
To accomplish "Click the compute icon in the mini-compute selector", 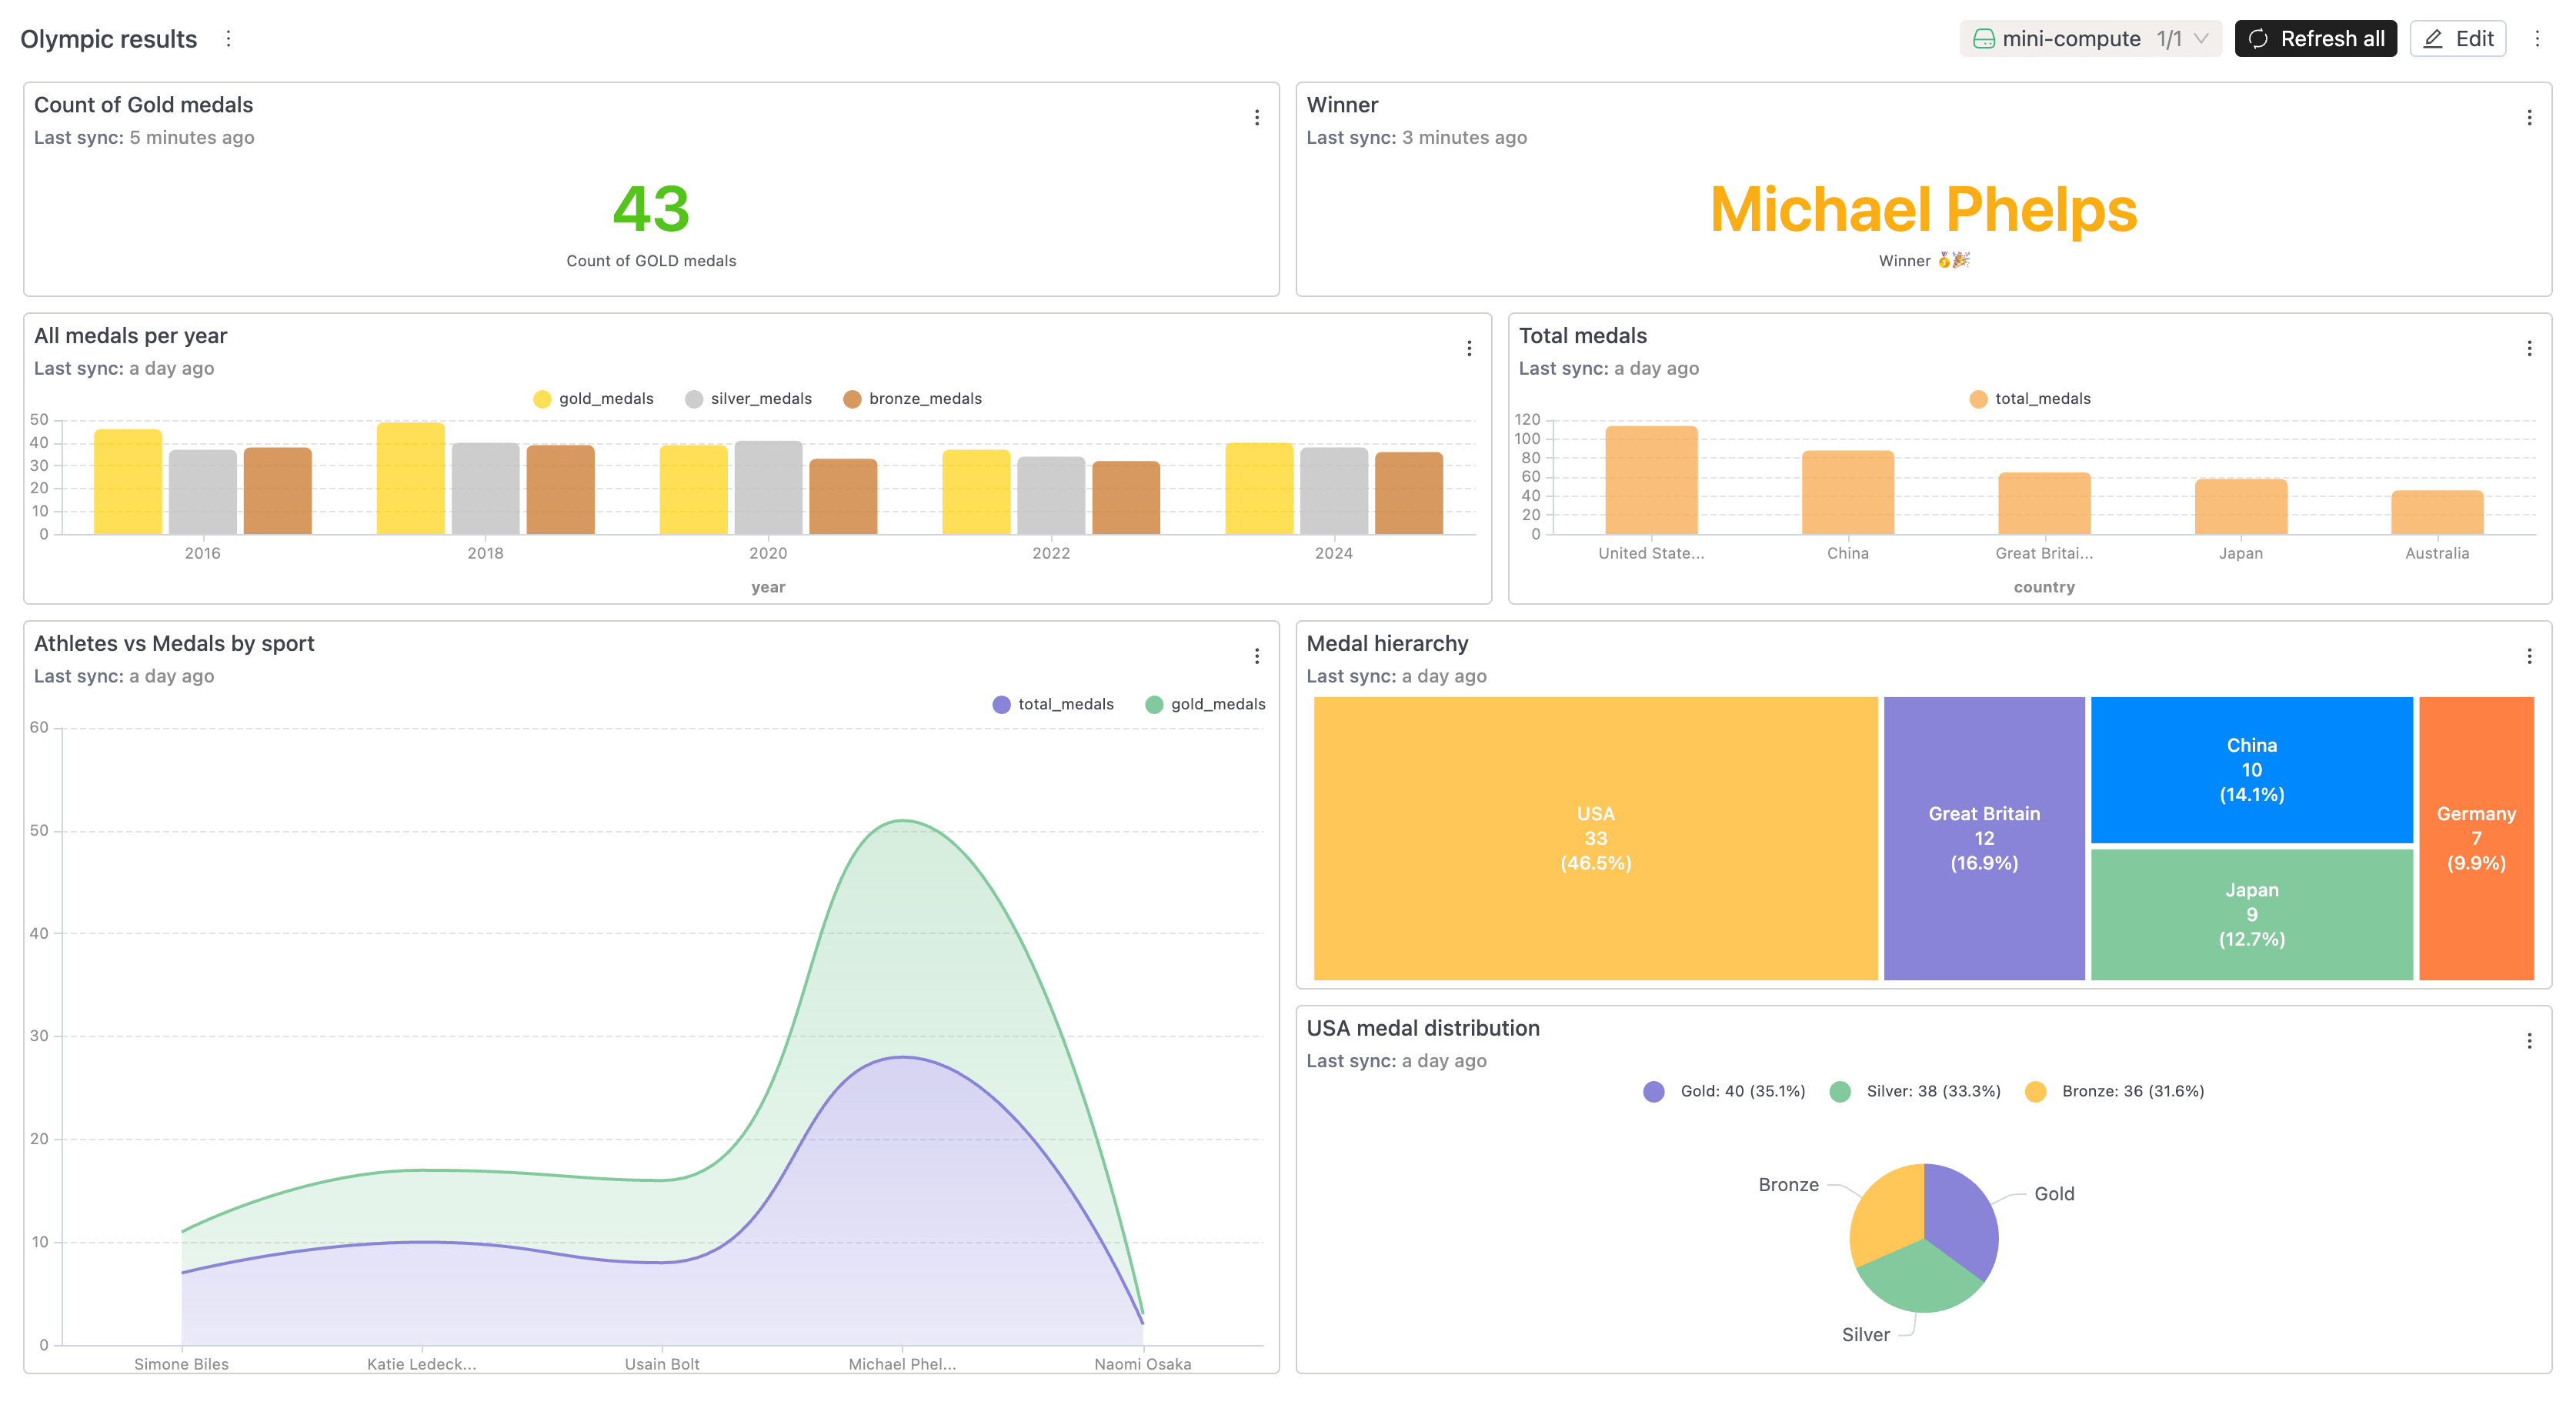I will [1986, 38].
